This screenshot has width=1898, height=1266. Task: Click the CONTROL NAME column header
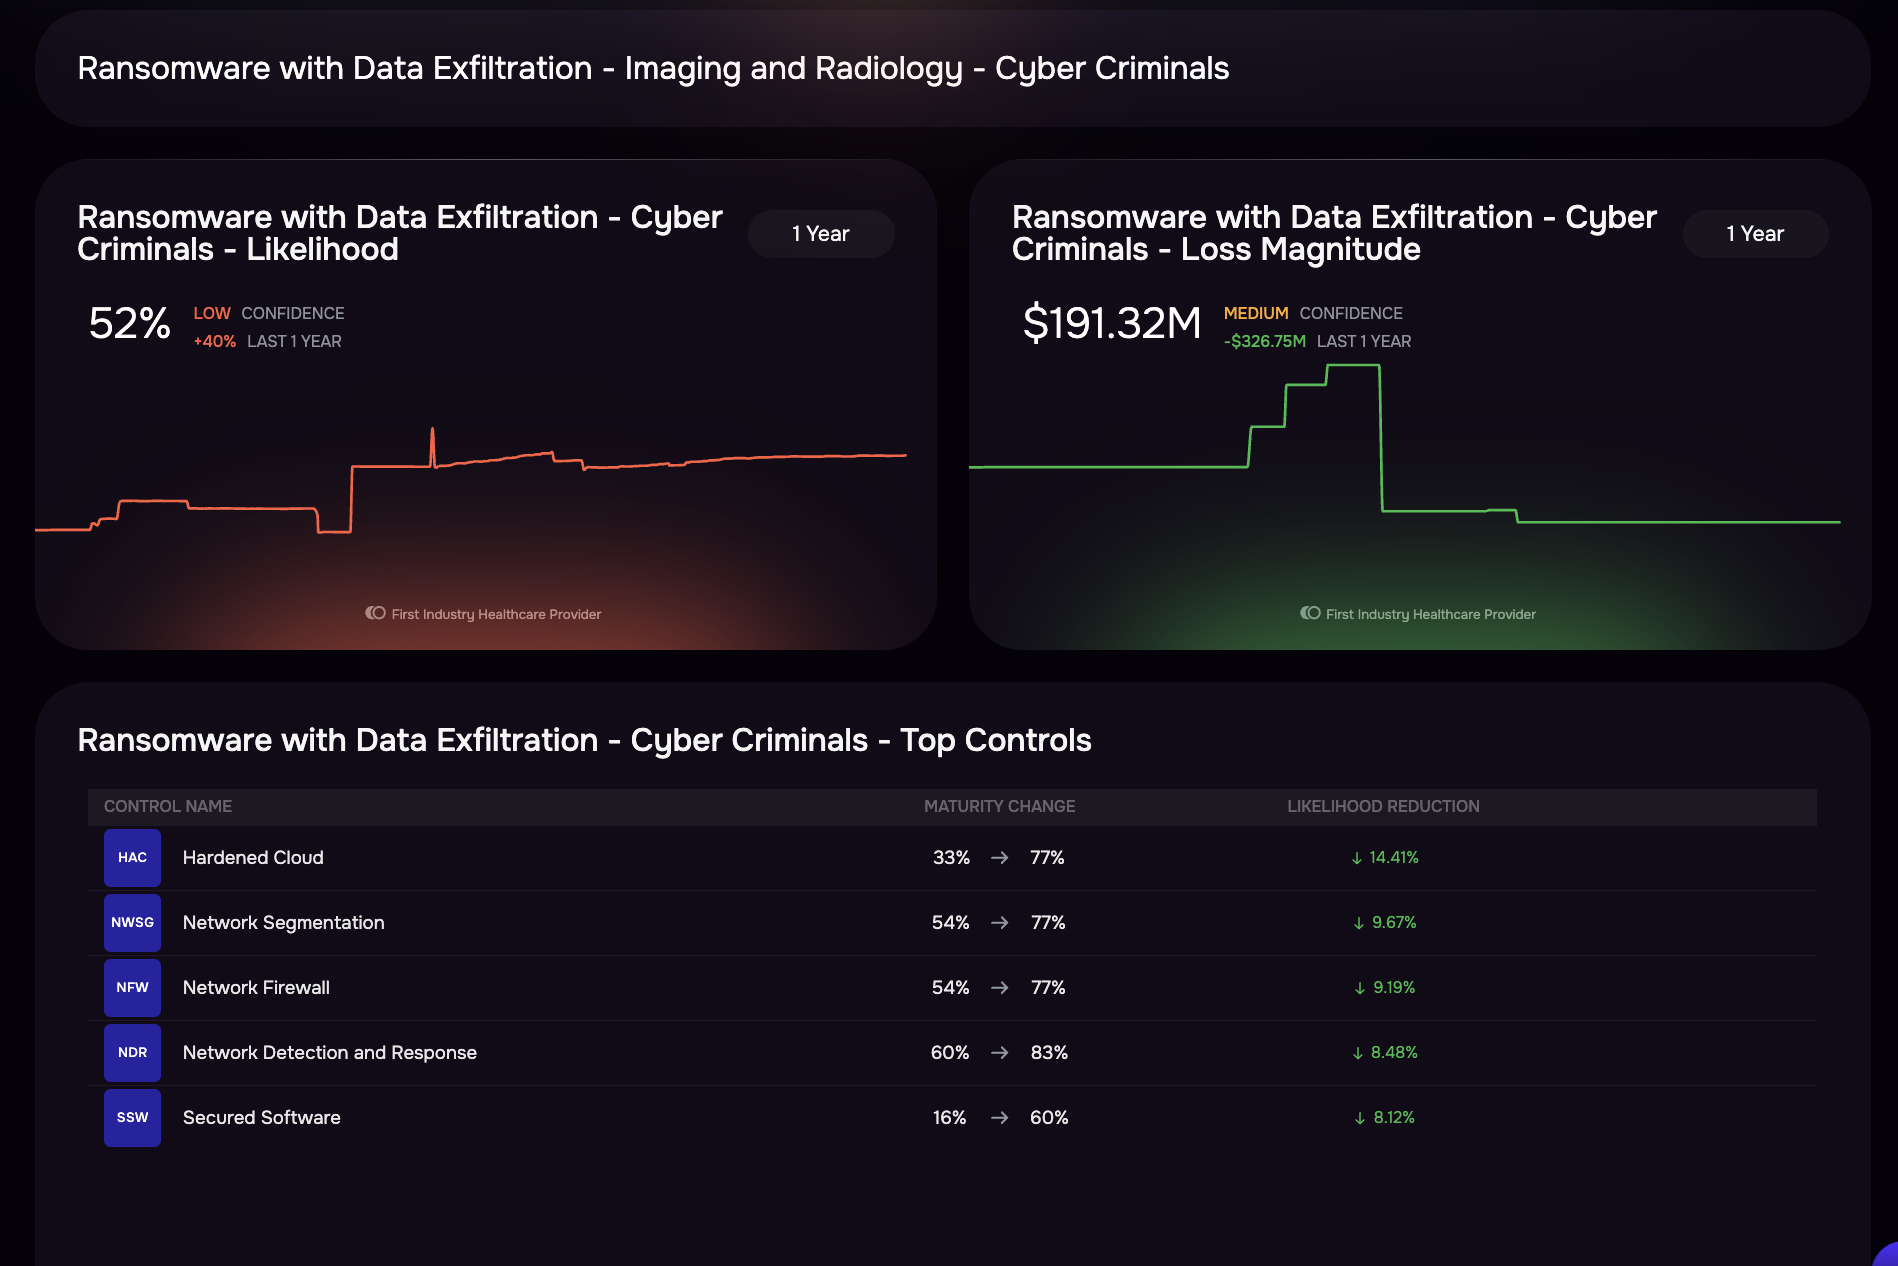click(166, 806)
